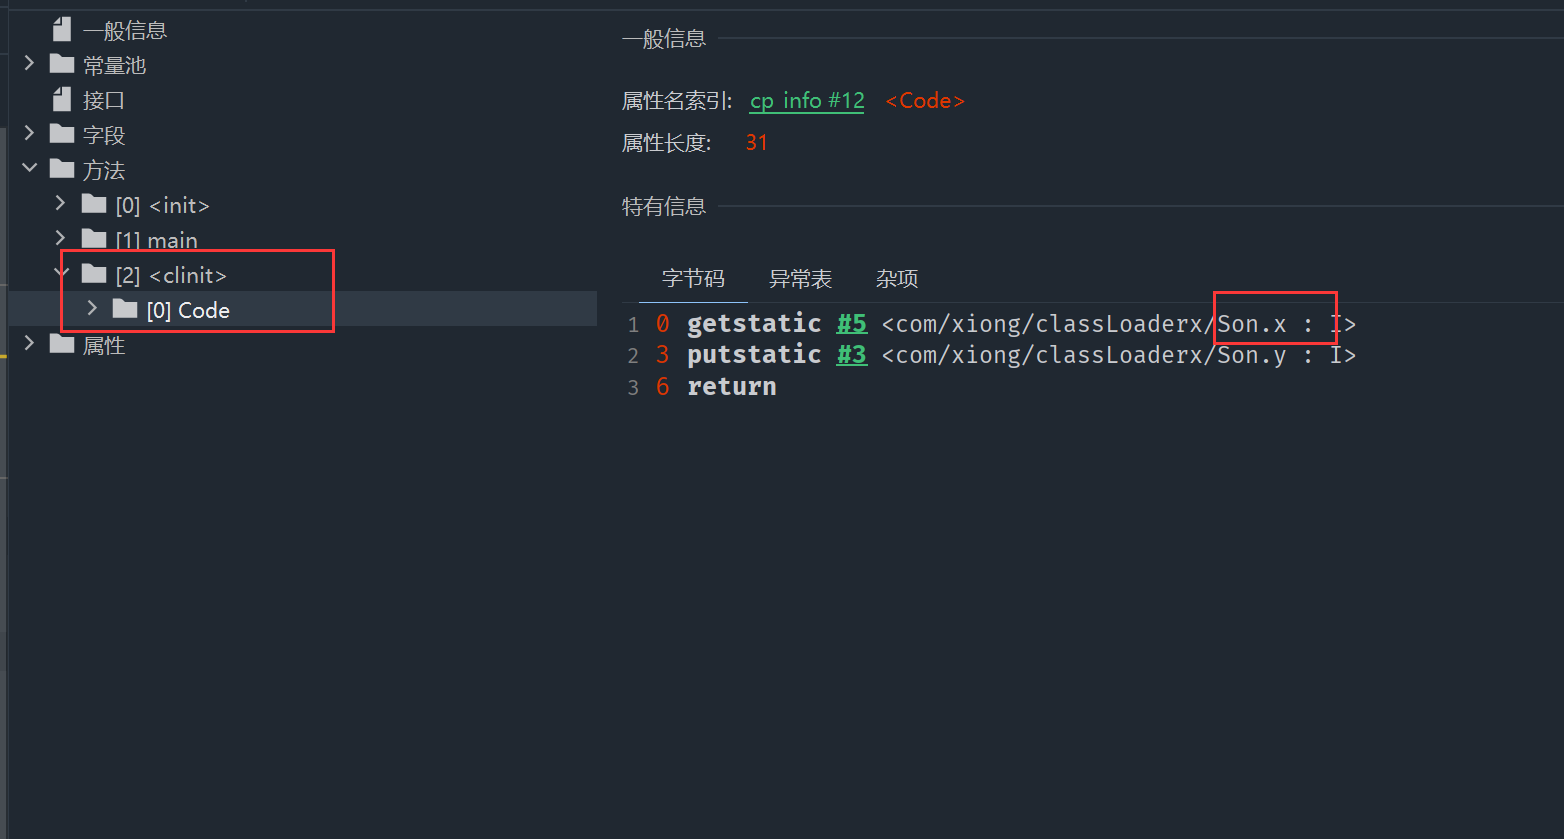Screen dimensions: 1564x839
Task: Select the [0] Code tree item
Action: point(188,310)
